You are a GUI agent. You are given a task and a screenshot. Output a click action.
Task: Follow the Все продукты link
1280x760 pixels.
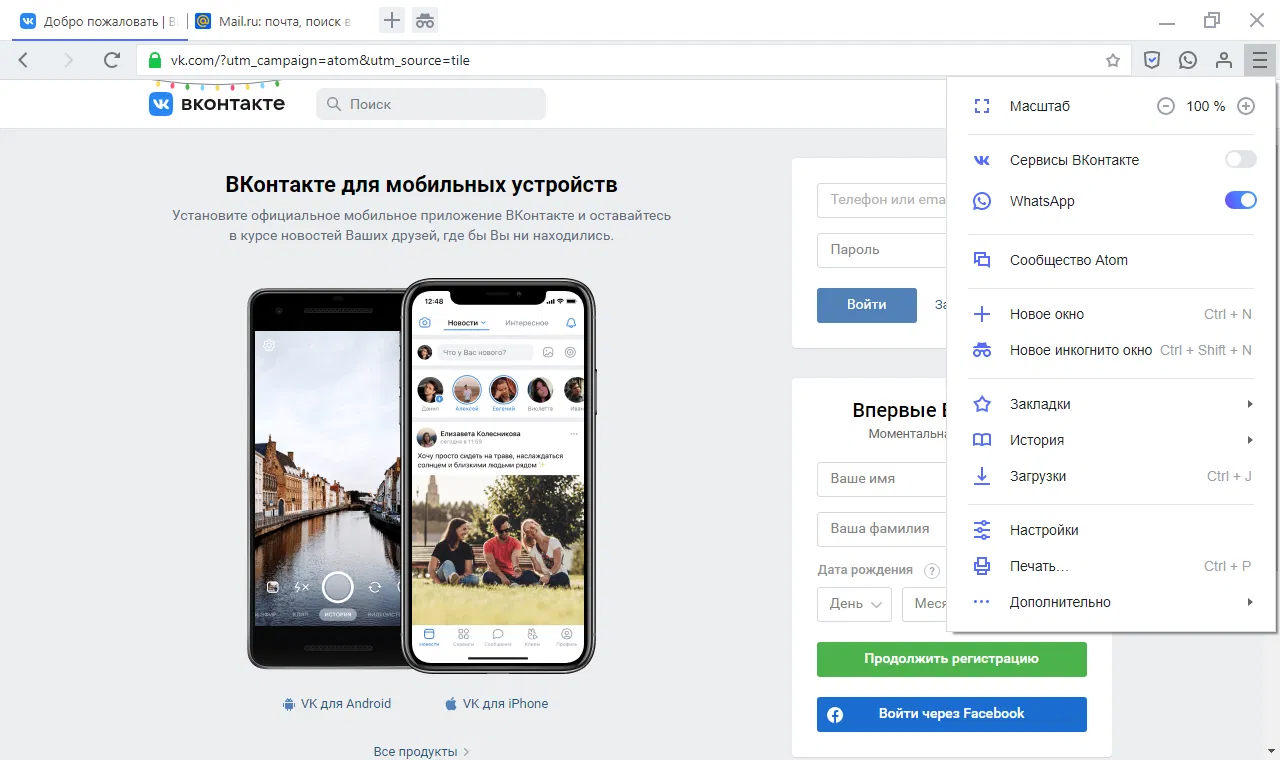click(421, 751)
